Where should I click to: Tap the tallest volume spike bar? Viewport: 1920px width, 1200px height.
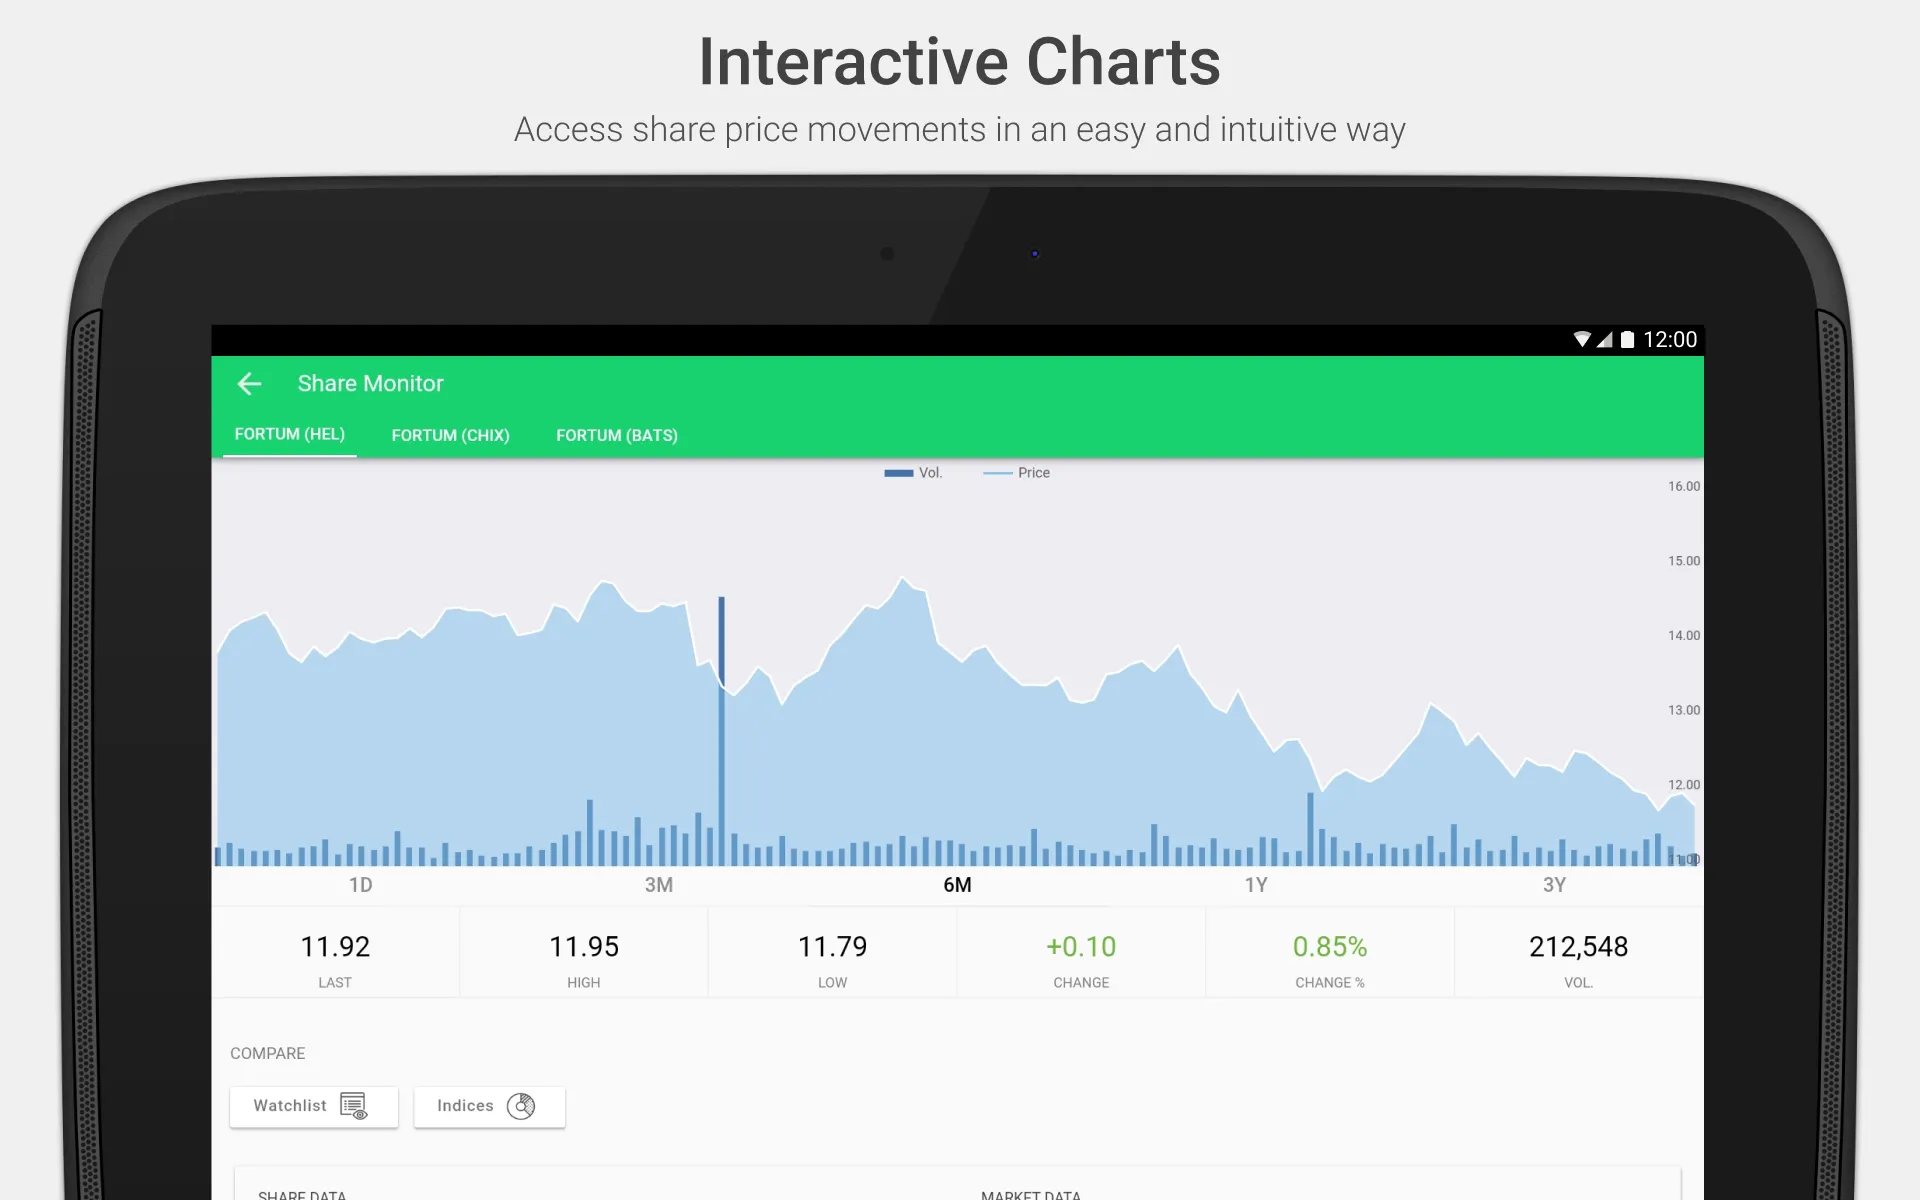(722, 730)
